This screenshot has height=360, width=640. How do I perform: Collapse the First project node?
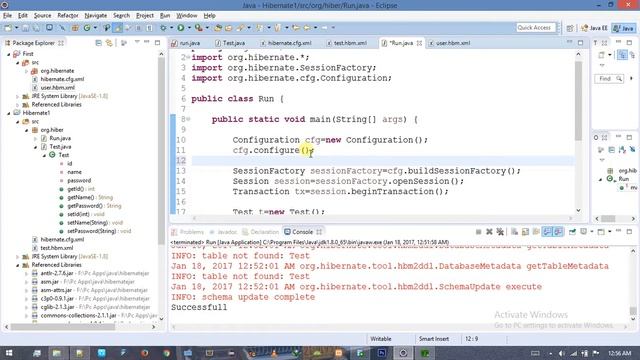[x=9, y=54]
